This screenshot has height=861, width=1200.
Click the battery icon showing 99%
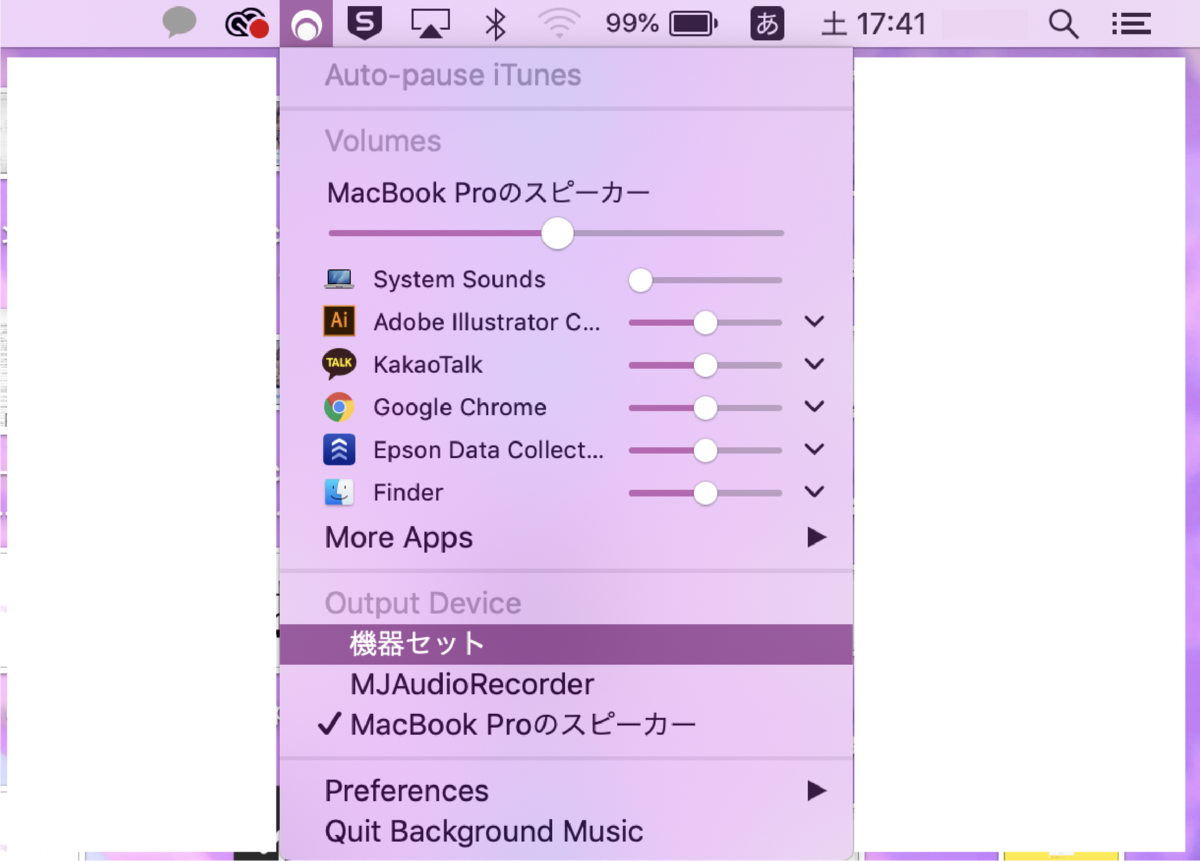point(694,24)
